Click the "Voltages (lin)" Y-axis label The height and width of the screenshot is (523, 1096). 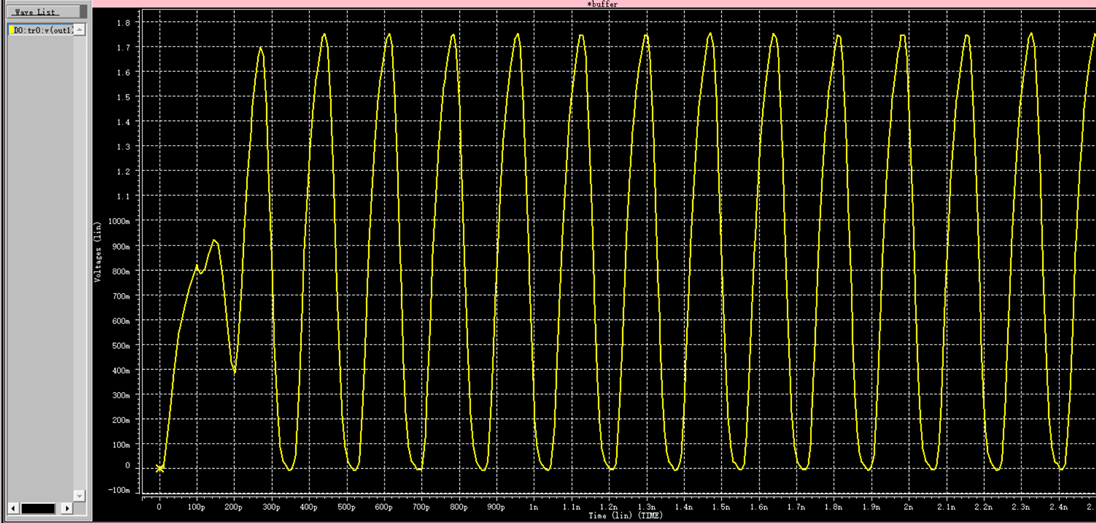(99, 252)
